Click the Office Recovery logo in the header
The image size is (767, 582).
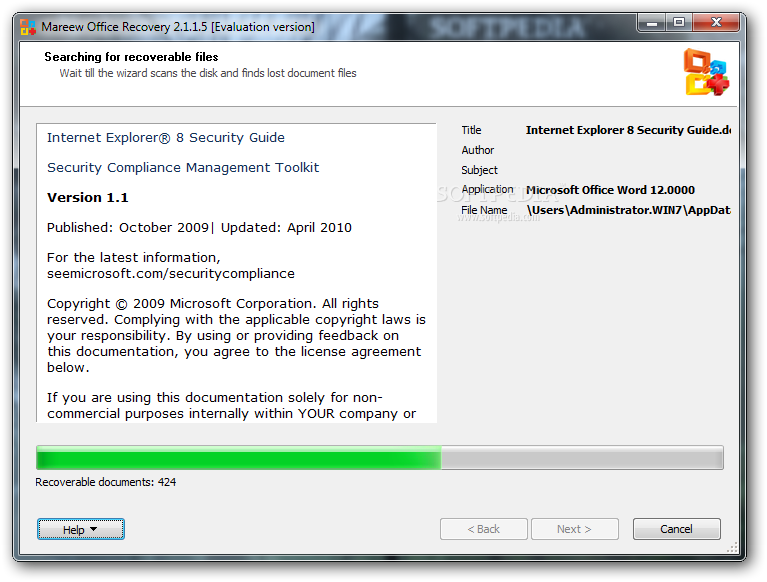[x=706, y=72]
